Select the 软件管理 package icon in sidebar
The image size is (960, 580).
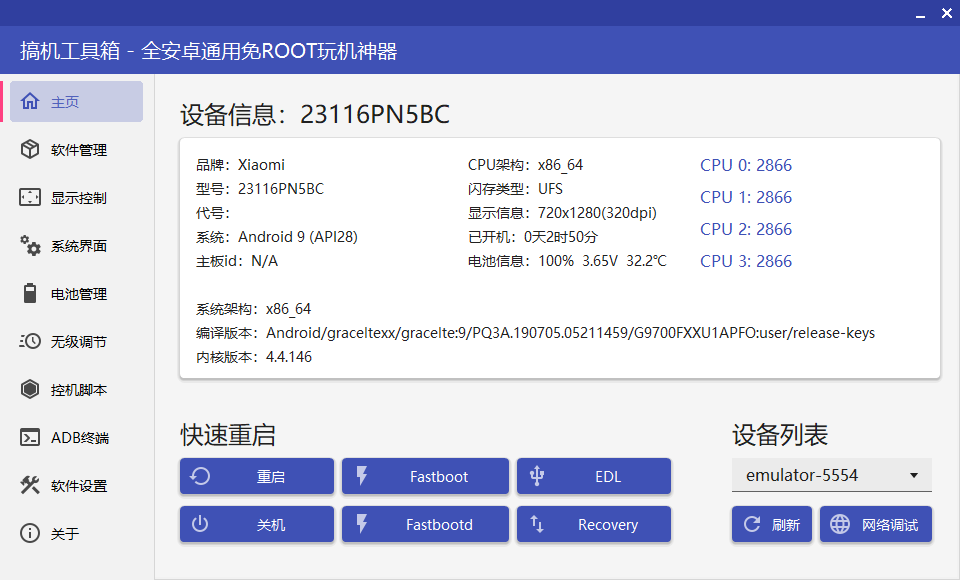point(30,149)
